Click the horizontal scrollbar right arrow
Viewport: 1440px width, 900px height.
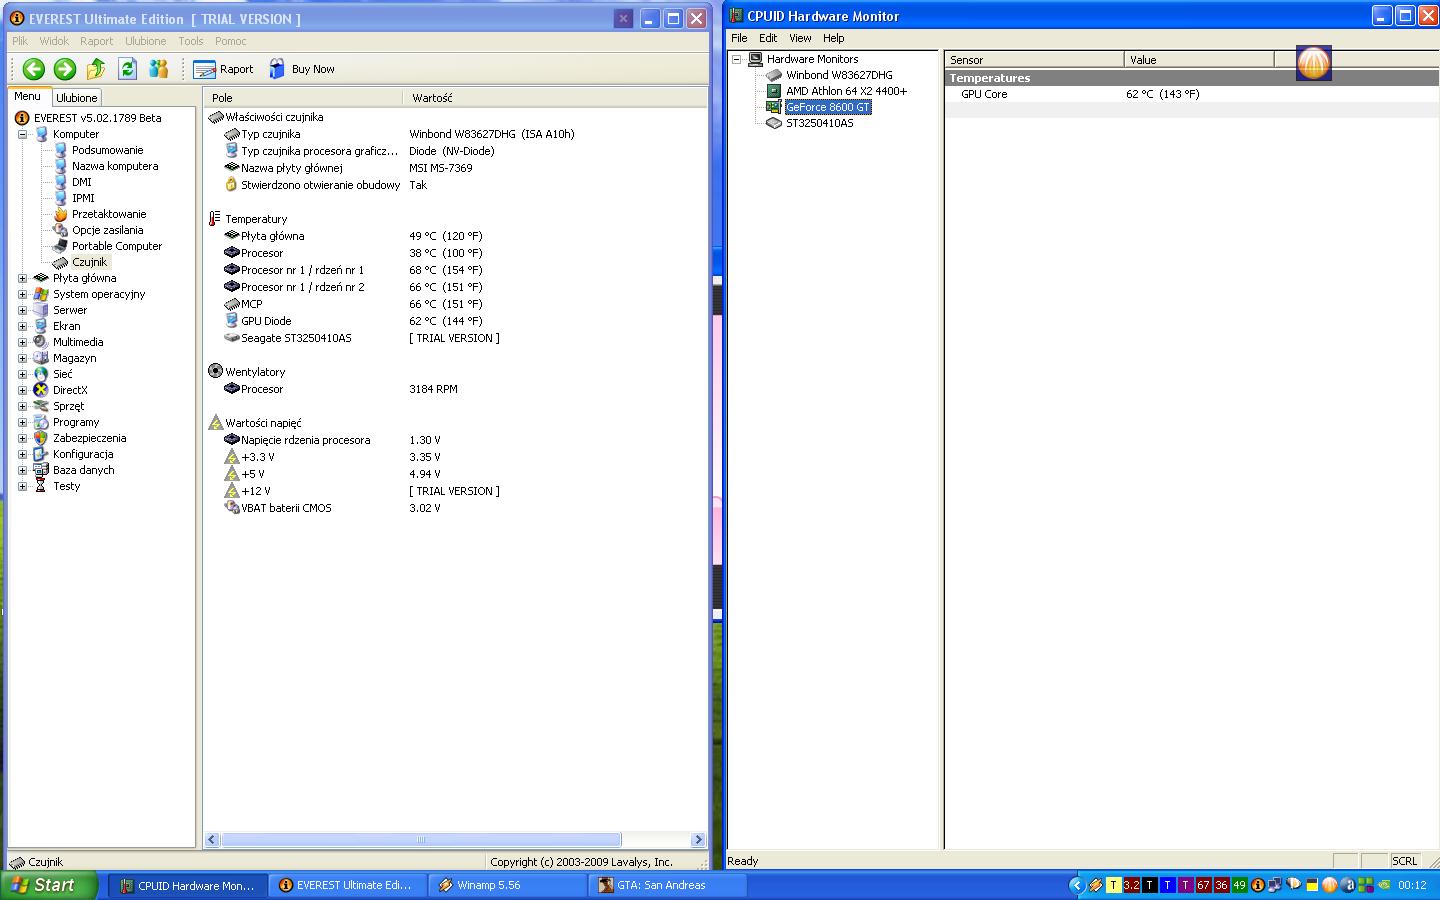point(698,840)
